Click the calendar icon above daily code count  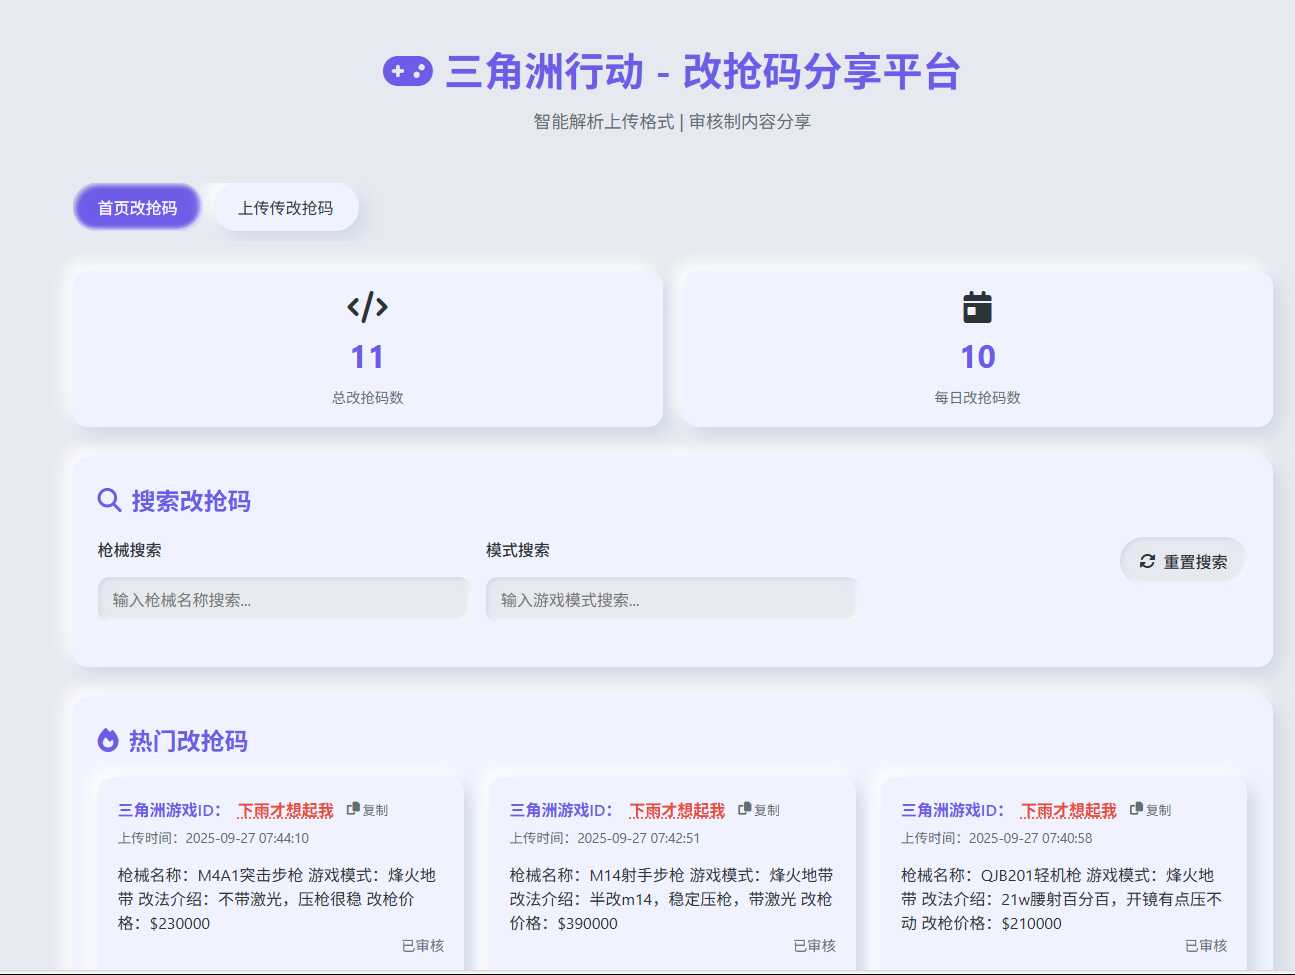(977, 307)
